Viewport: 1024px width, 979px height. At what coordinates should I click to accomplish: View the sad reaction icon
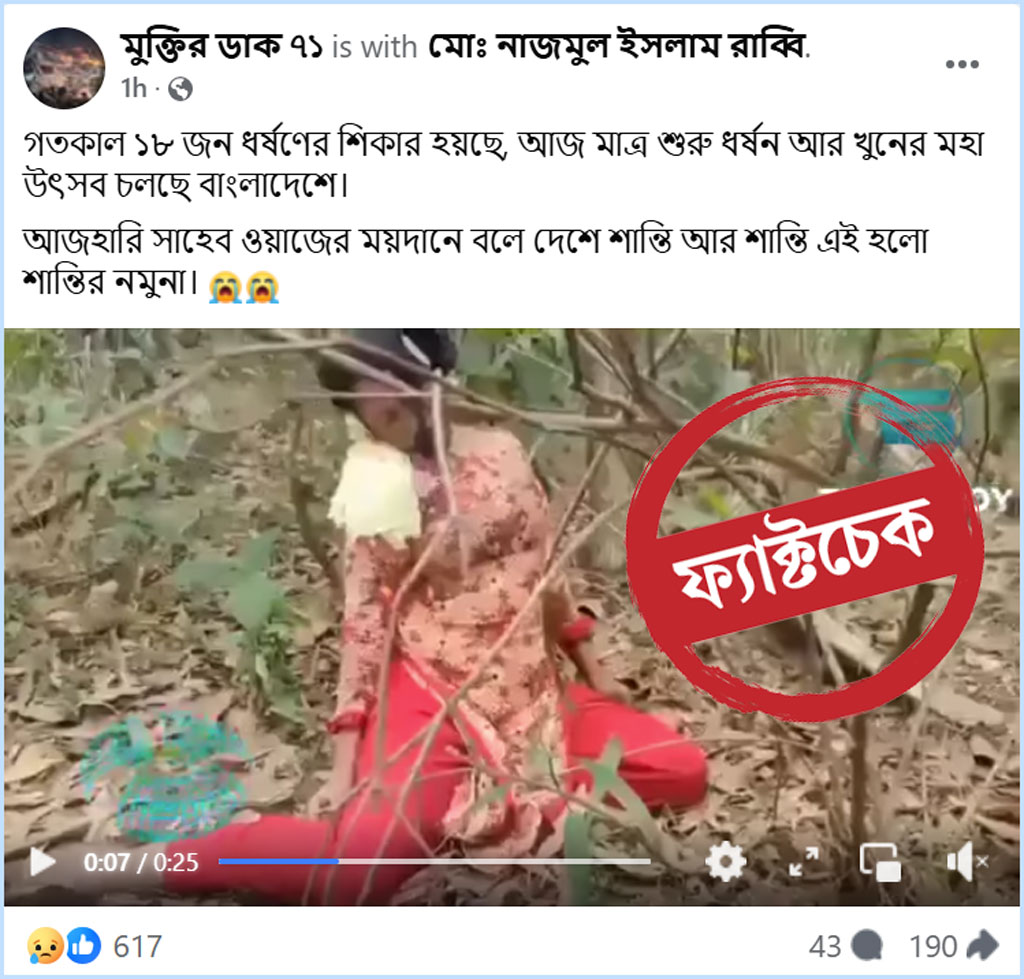(45, 946)
